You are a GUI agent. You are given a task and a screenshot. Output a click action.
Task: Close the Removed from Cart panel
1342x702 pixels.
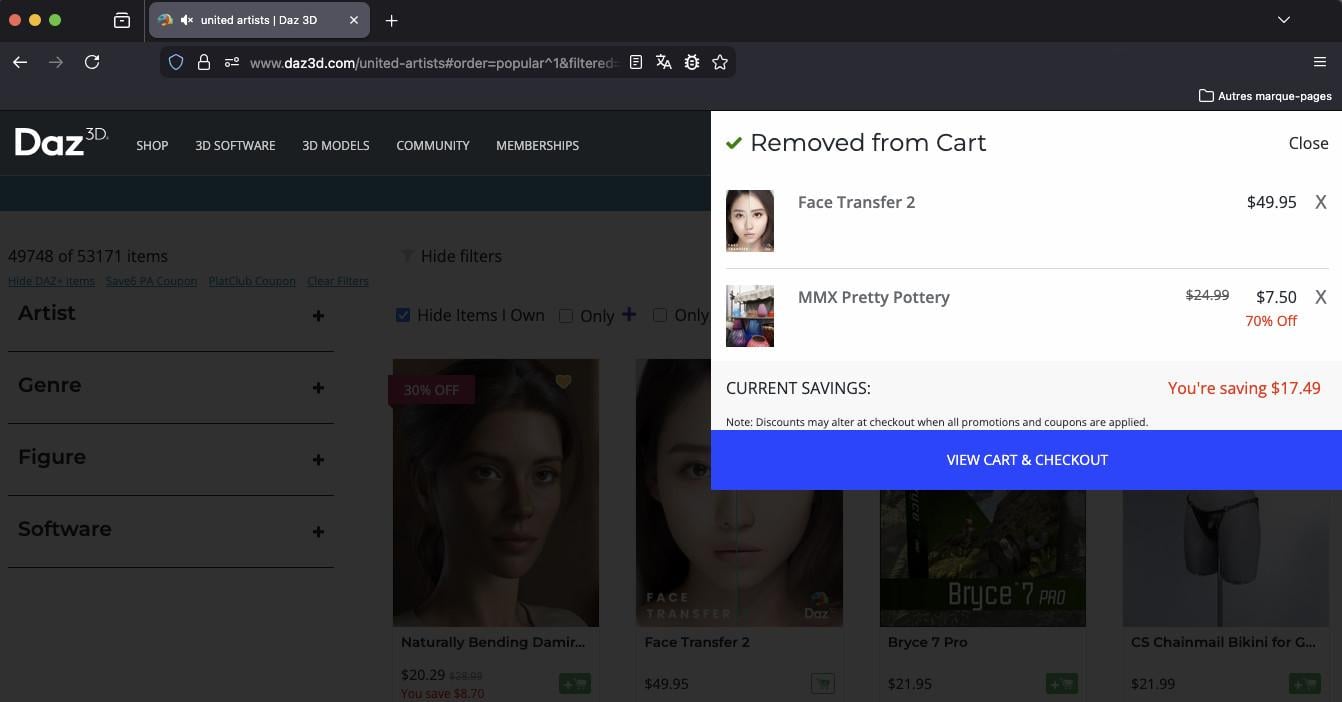coord(1308,143)
